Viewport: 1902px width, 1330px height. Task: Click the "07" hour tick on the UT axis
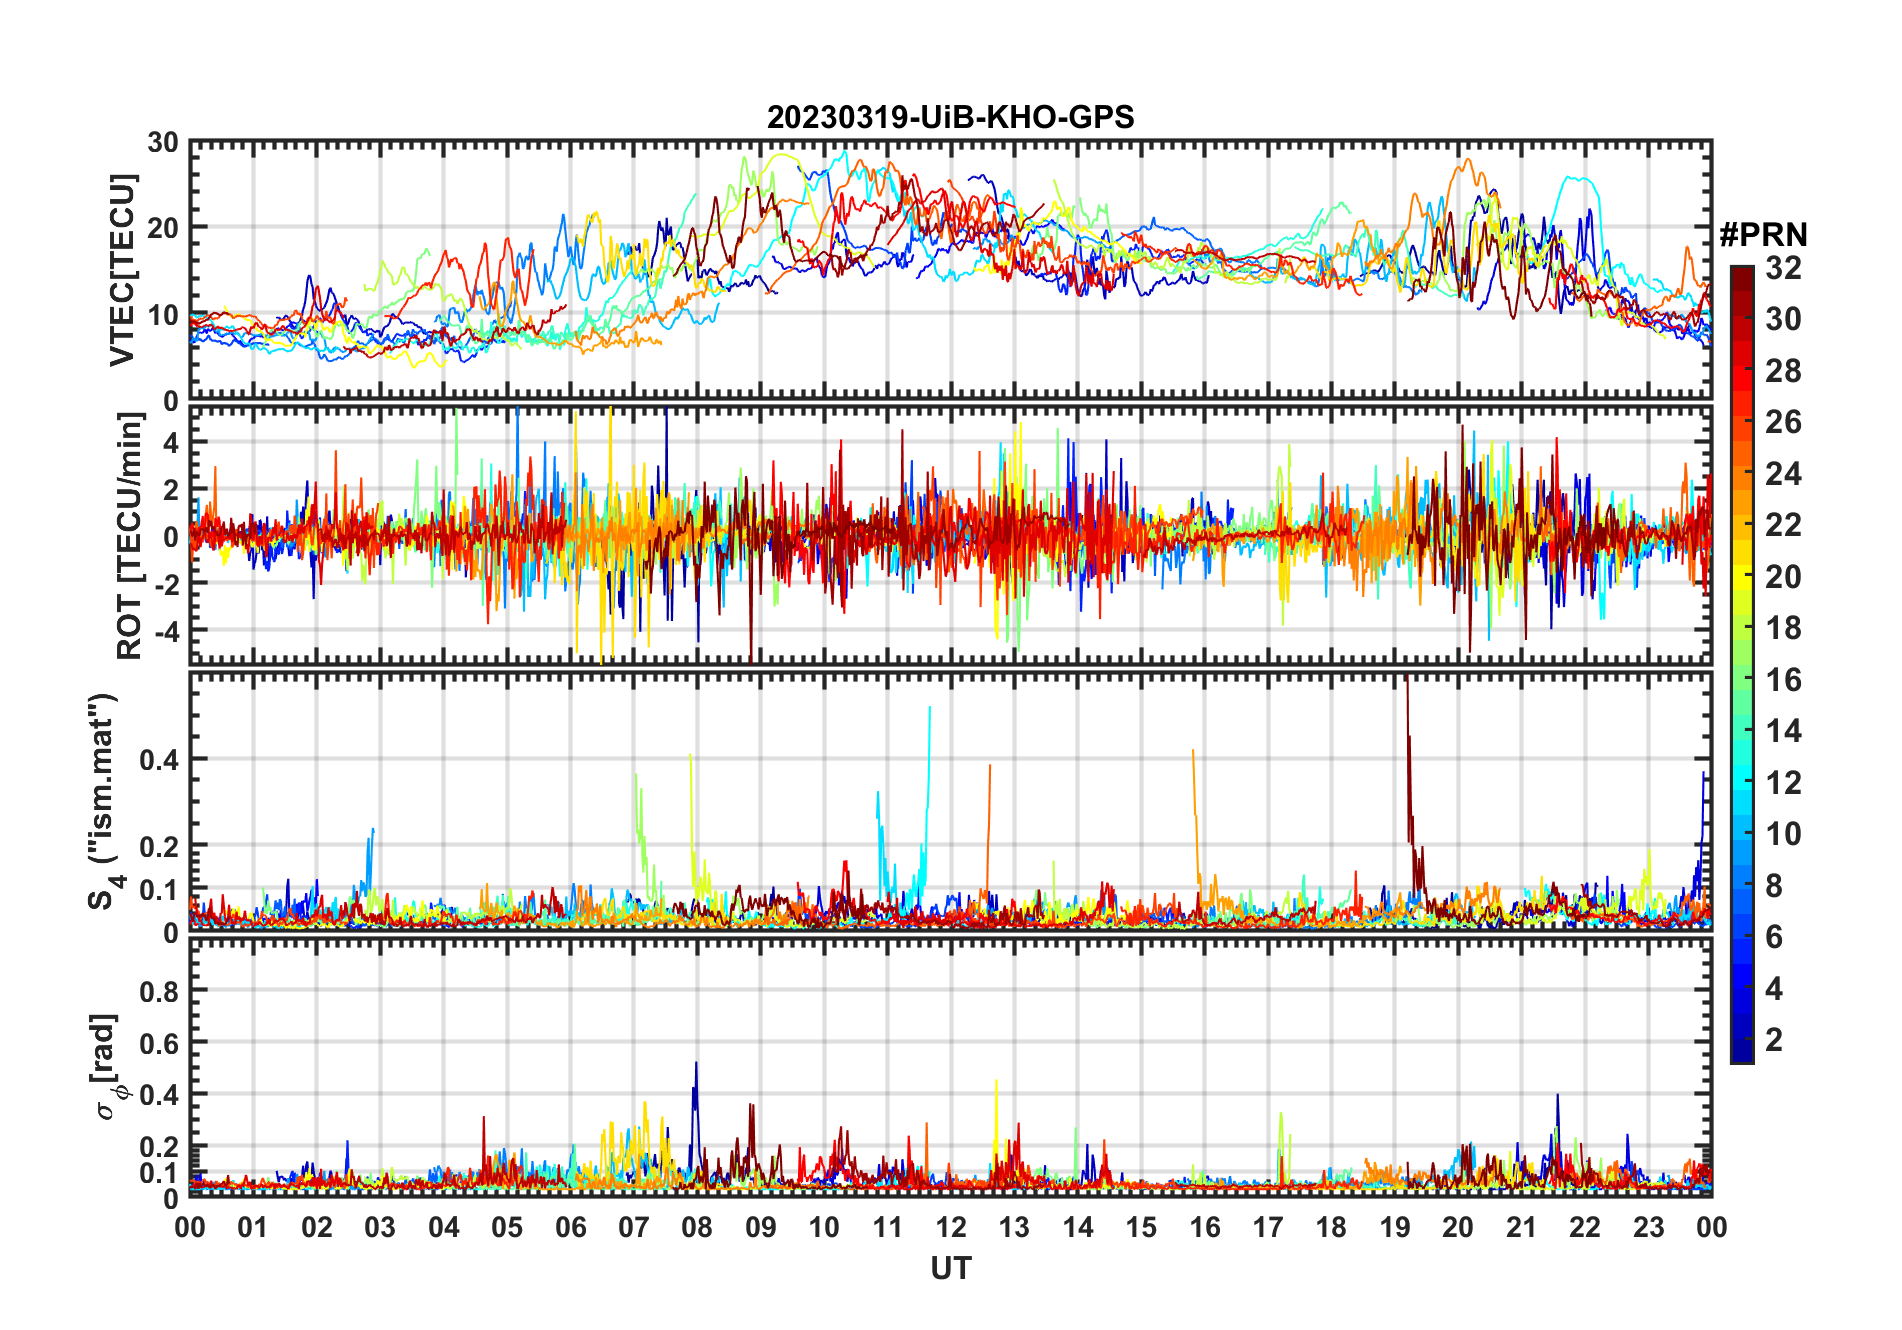coord(634,1227)
